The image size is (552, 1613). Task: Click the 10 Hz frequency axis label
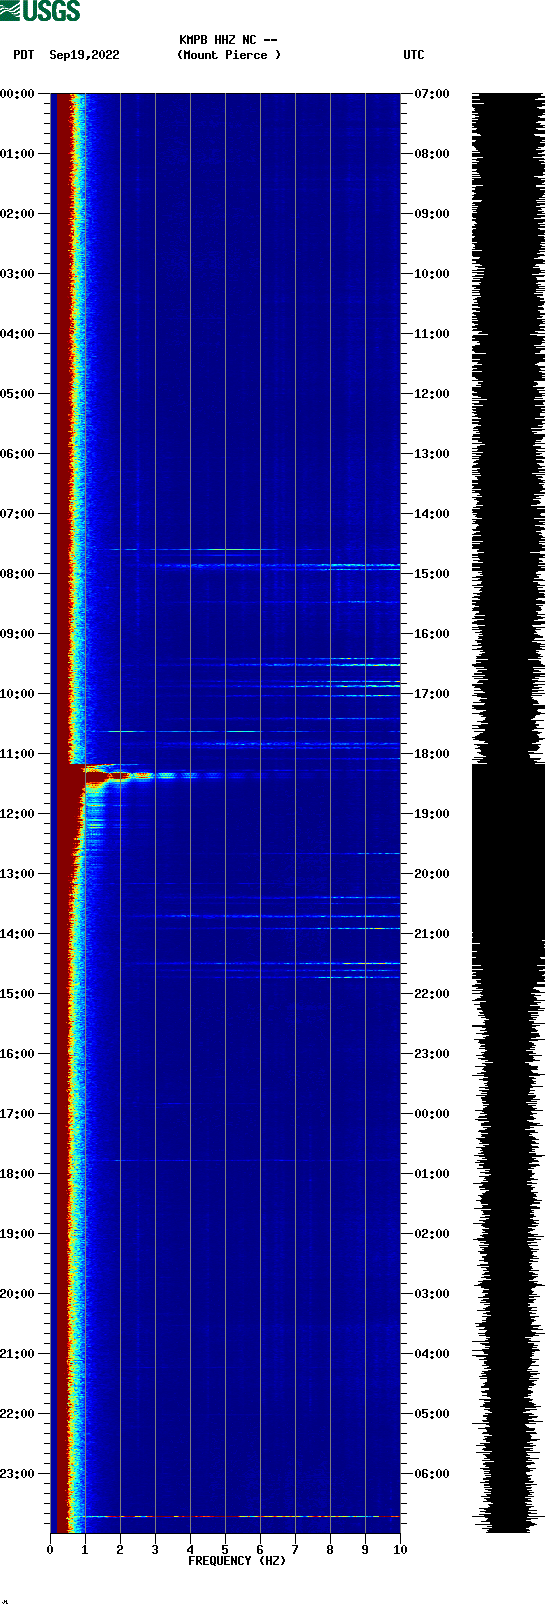tap(400, 1550)
